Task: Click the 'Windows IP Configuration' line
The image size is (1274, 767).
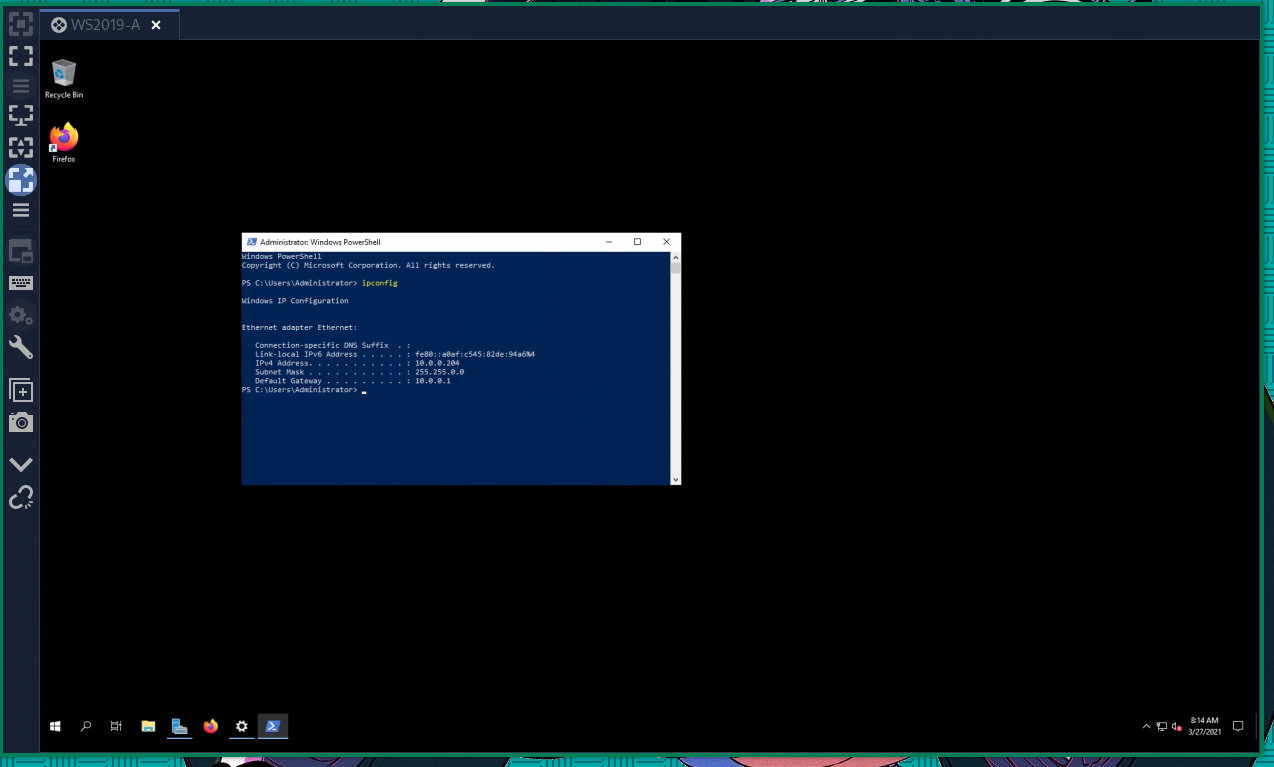Action: [295, 301]
